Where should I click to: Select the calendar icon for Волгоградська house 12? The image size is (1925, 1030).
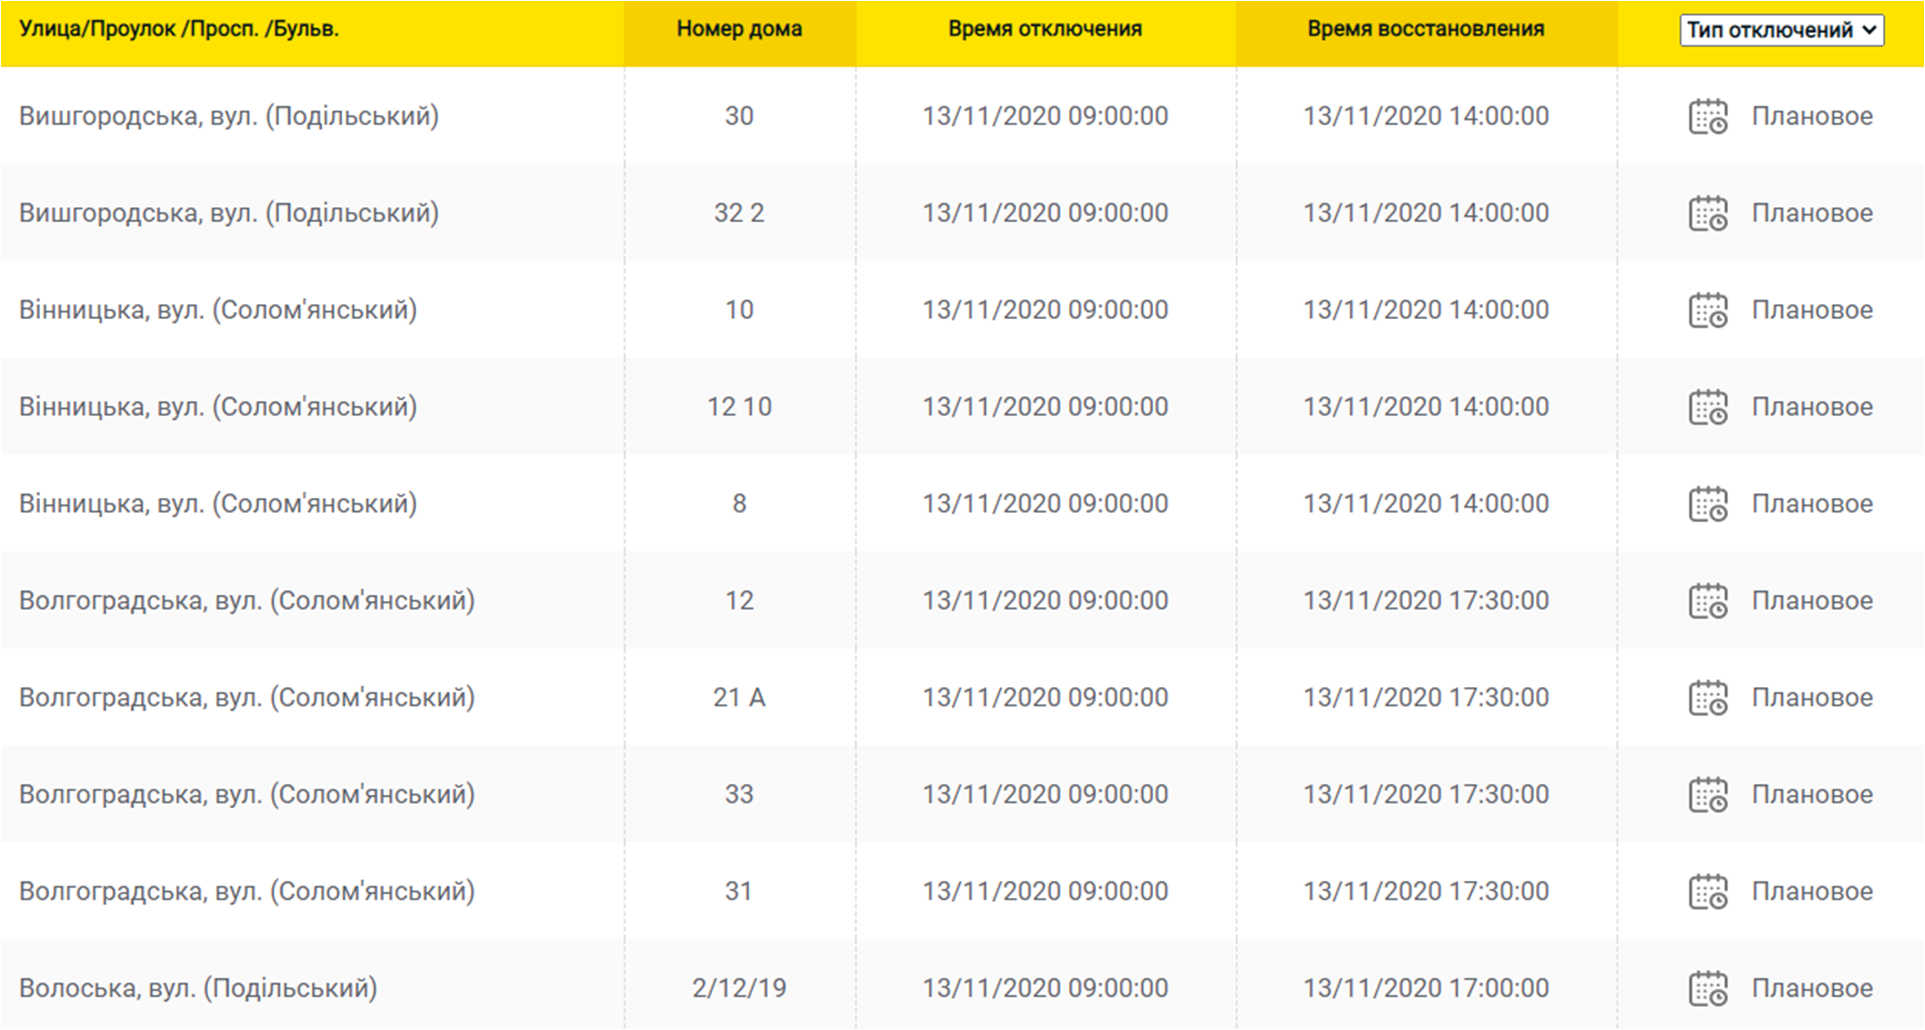click(1707, 602)
